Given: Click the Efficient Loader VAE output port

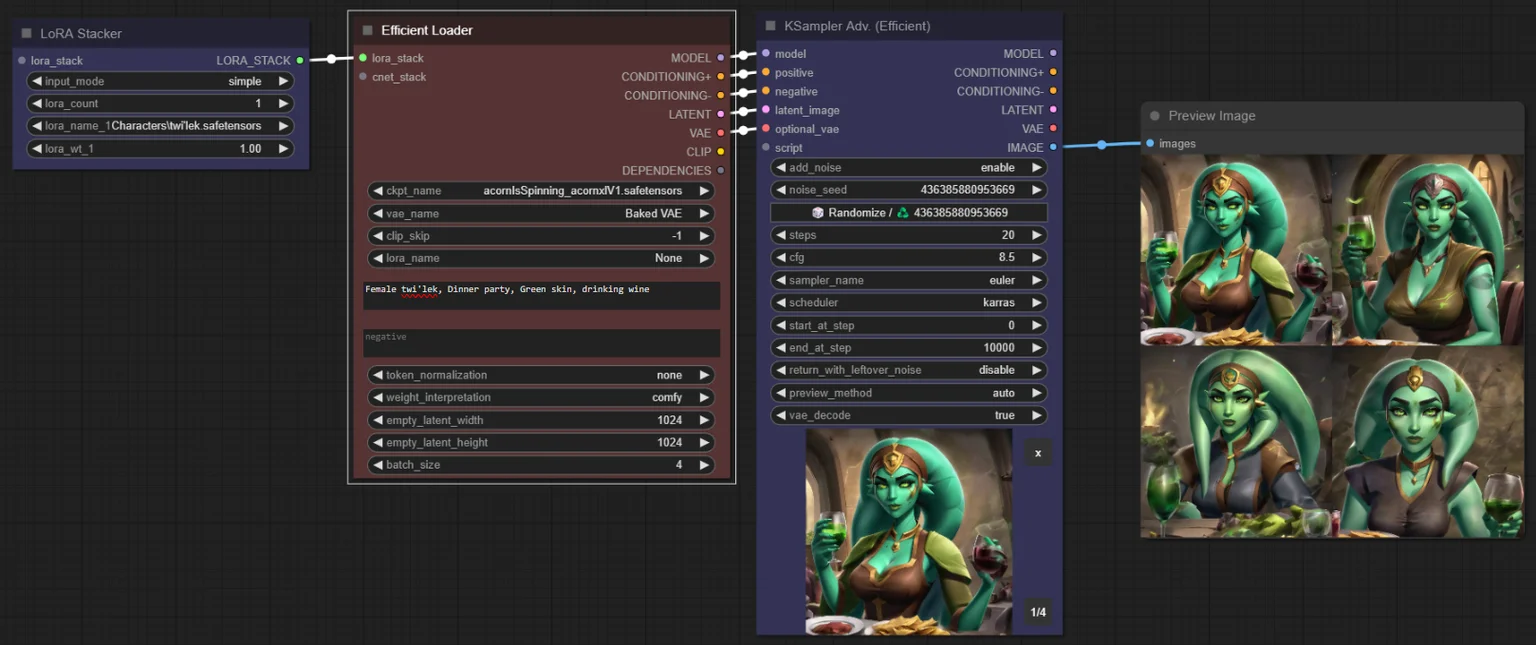Looking at the screenshot, I should tap(721, 132).
